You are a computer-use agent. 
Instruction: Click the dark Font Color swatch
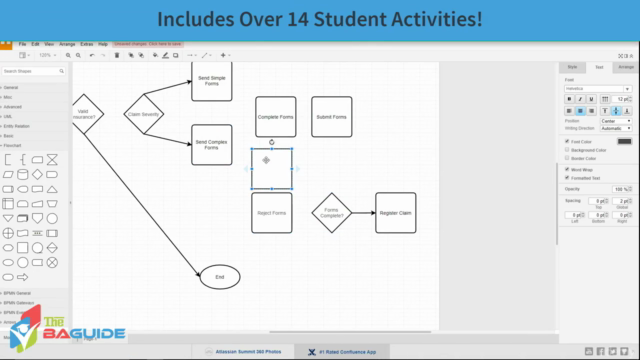624,141
